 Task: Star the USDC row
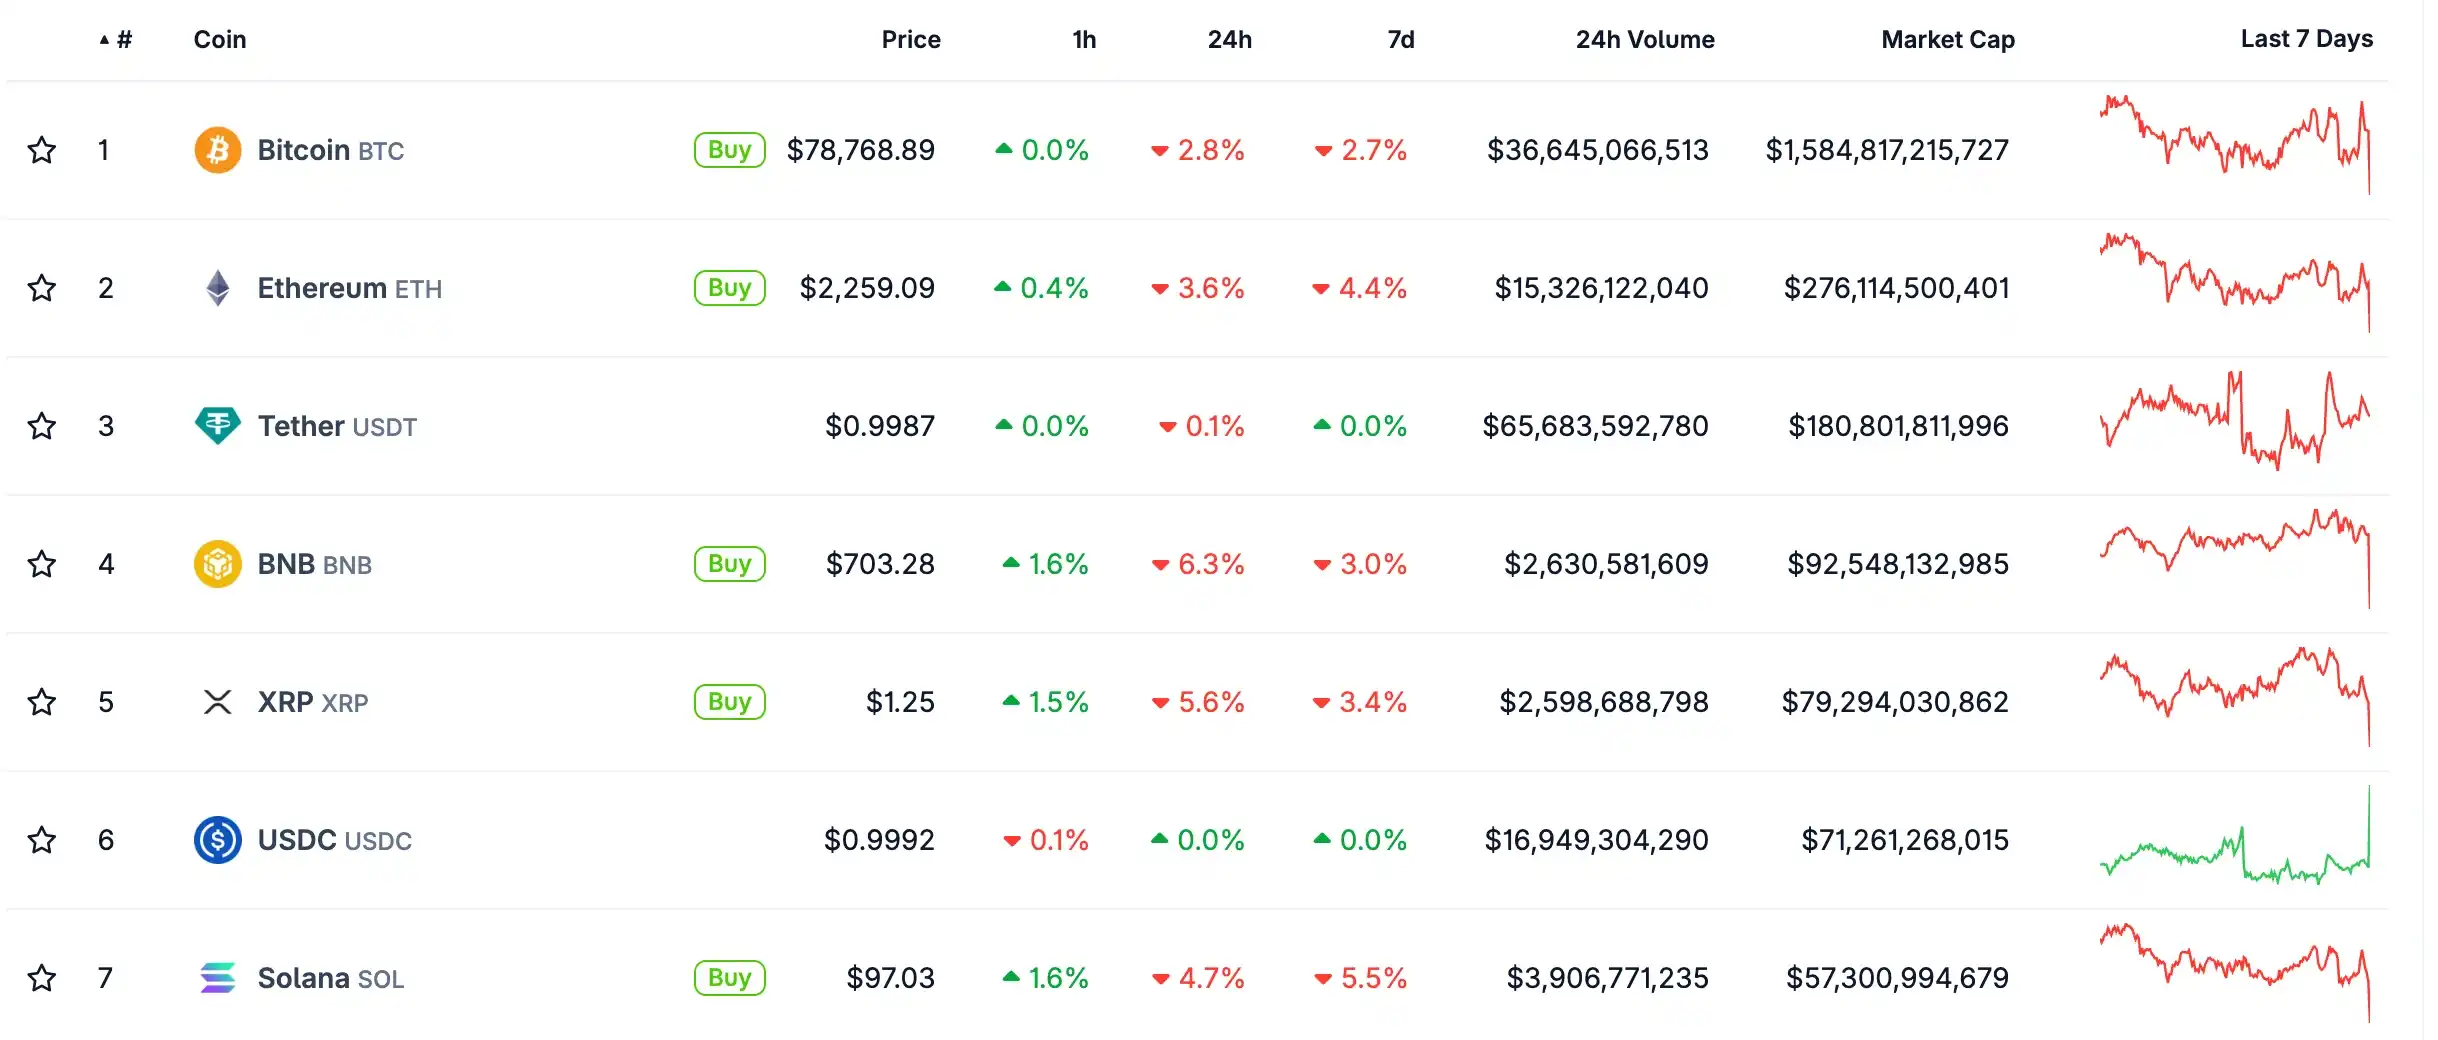pos(41,840)
